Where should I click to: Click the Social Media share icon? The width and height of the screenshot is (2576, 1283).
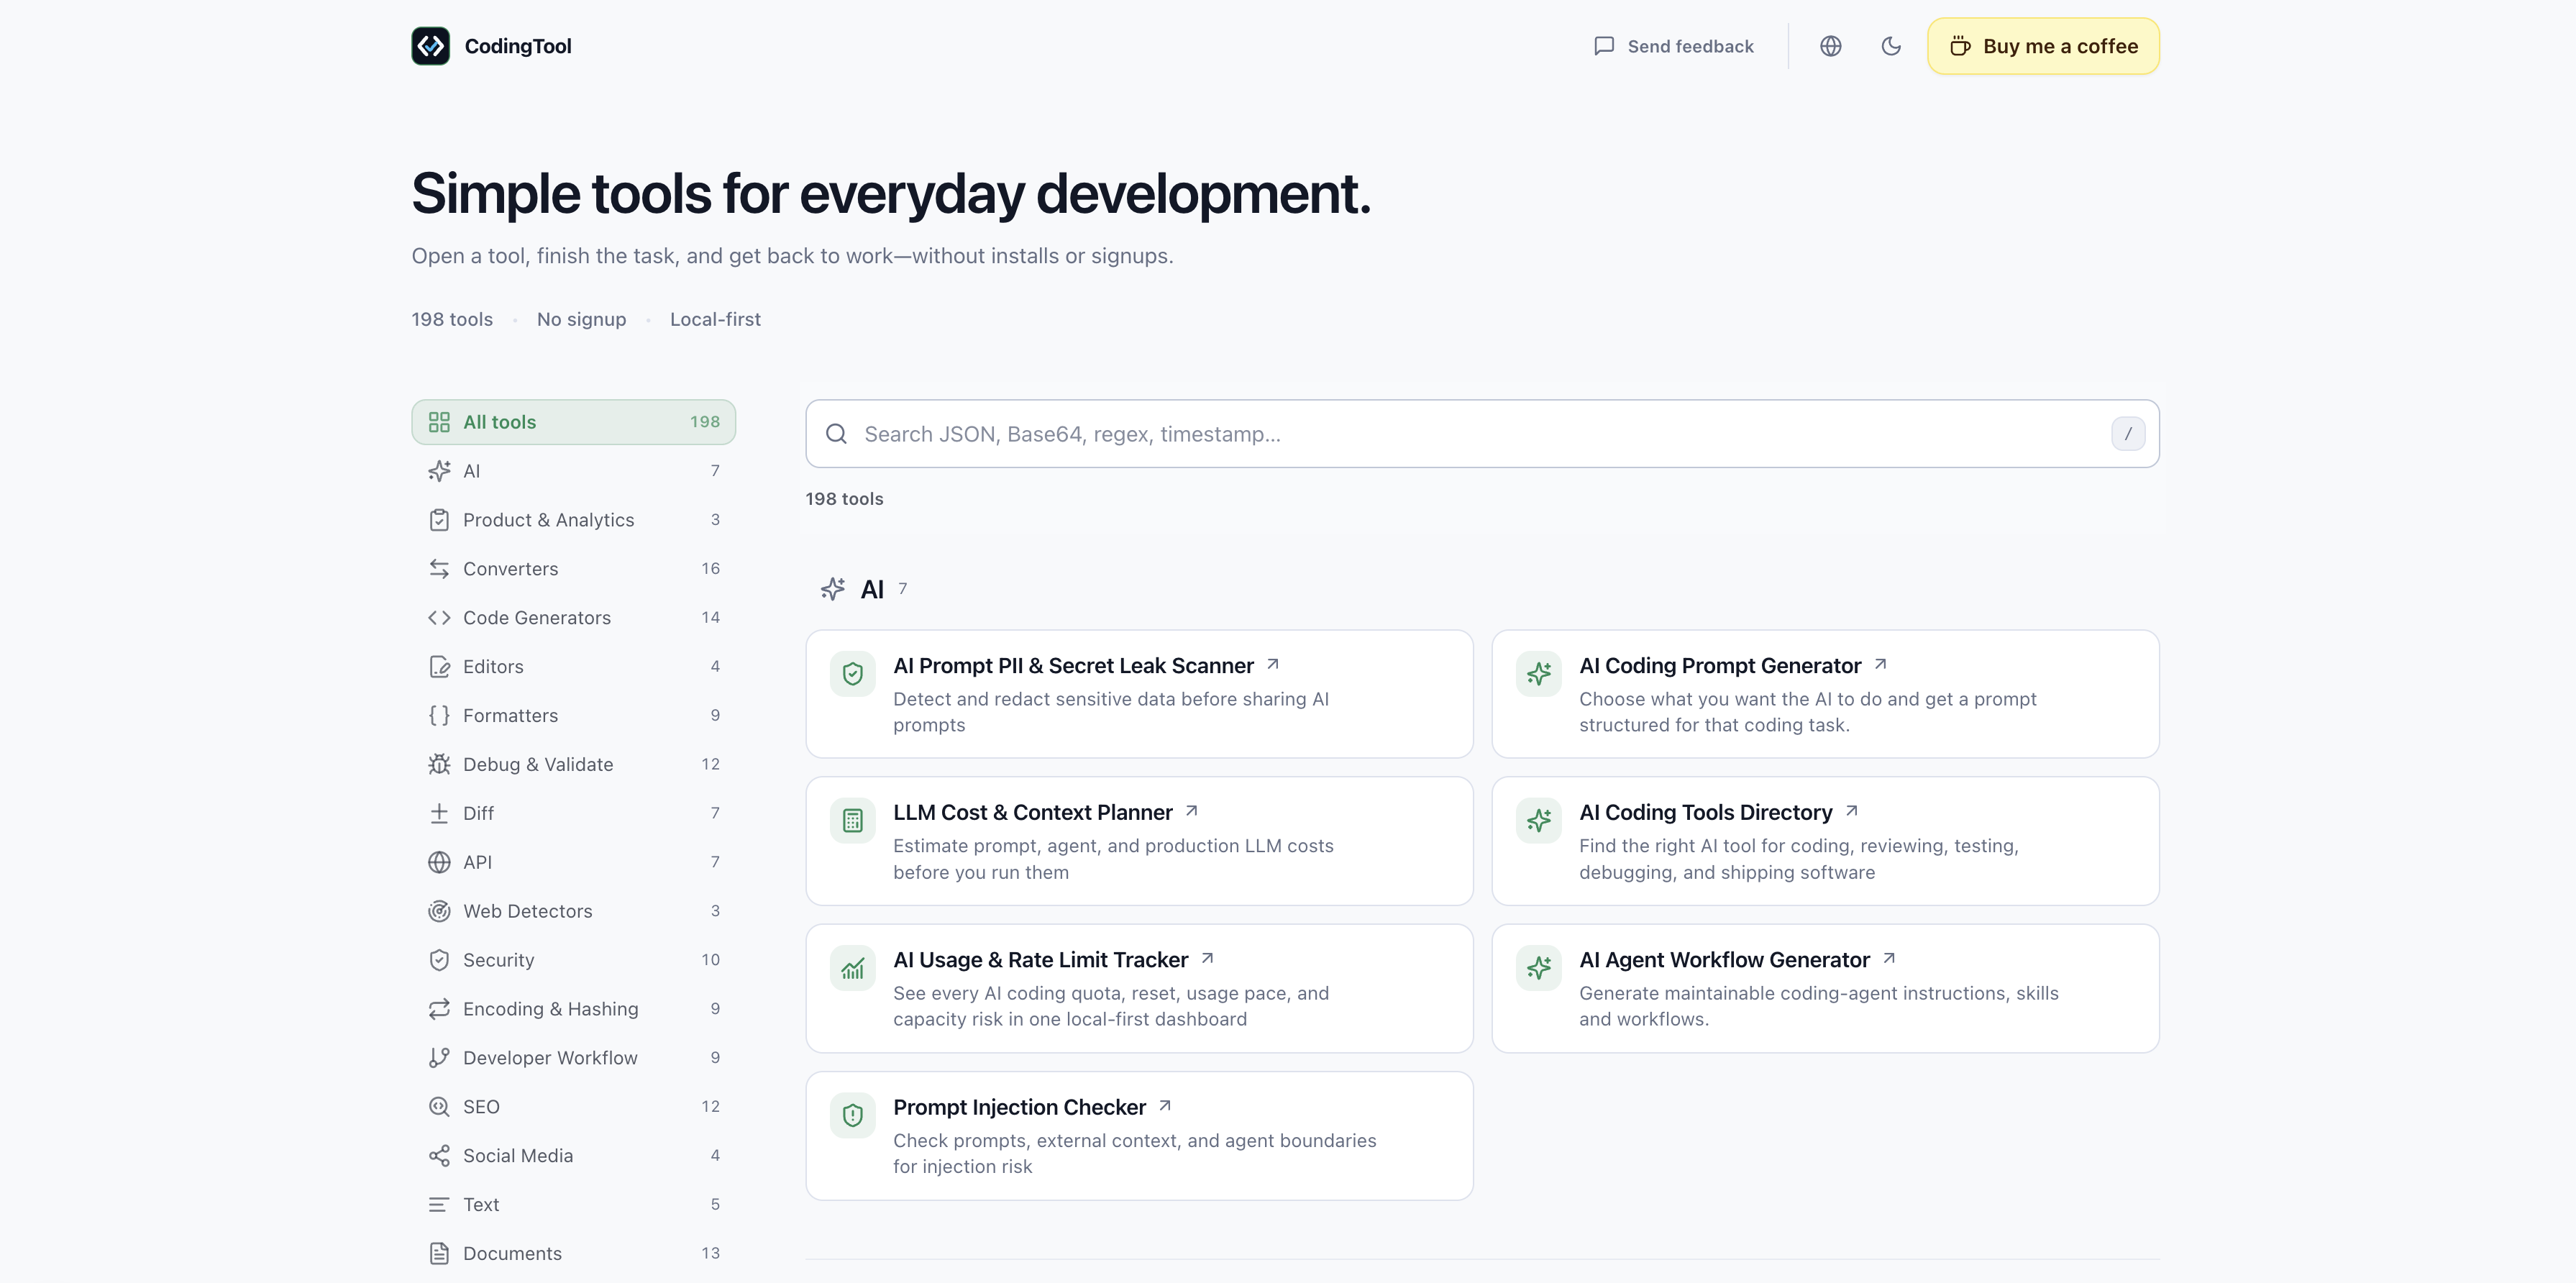[439, 1156]
